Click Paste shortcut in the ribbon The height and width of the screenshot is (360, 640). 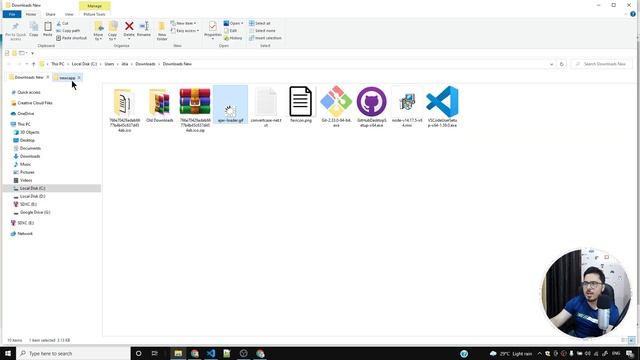pos(71,38)
